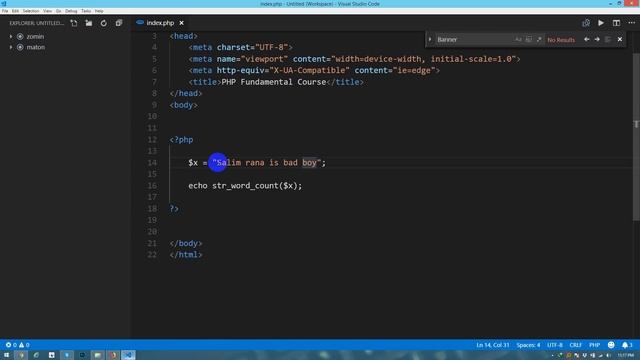
Task: Open the Selection menu
Action: (31, 11)
